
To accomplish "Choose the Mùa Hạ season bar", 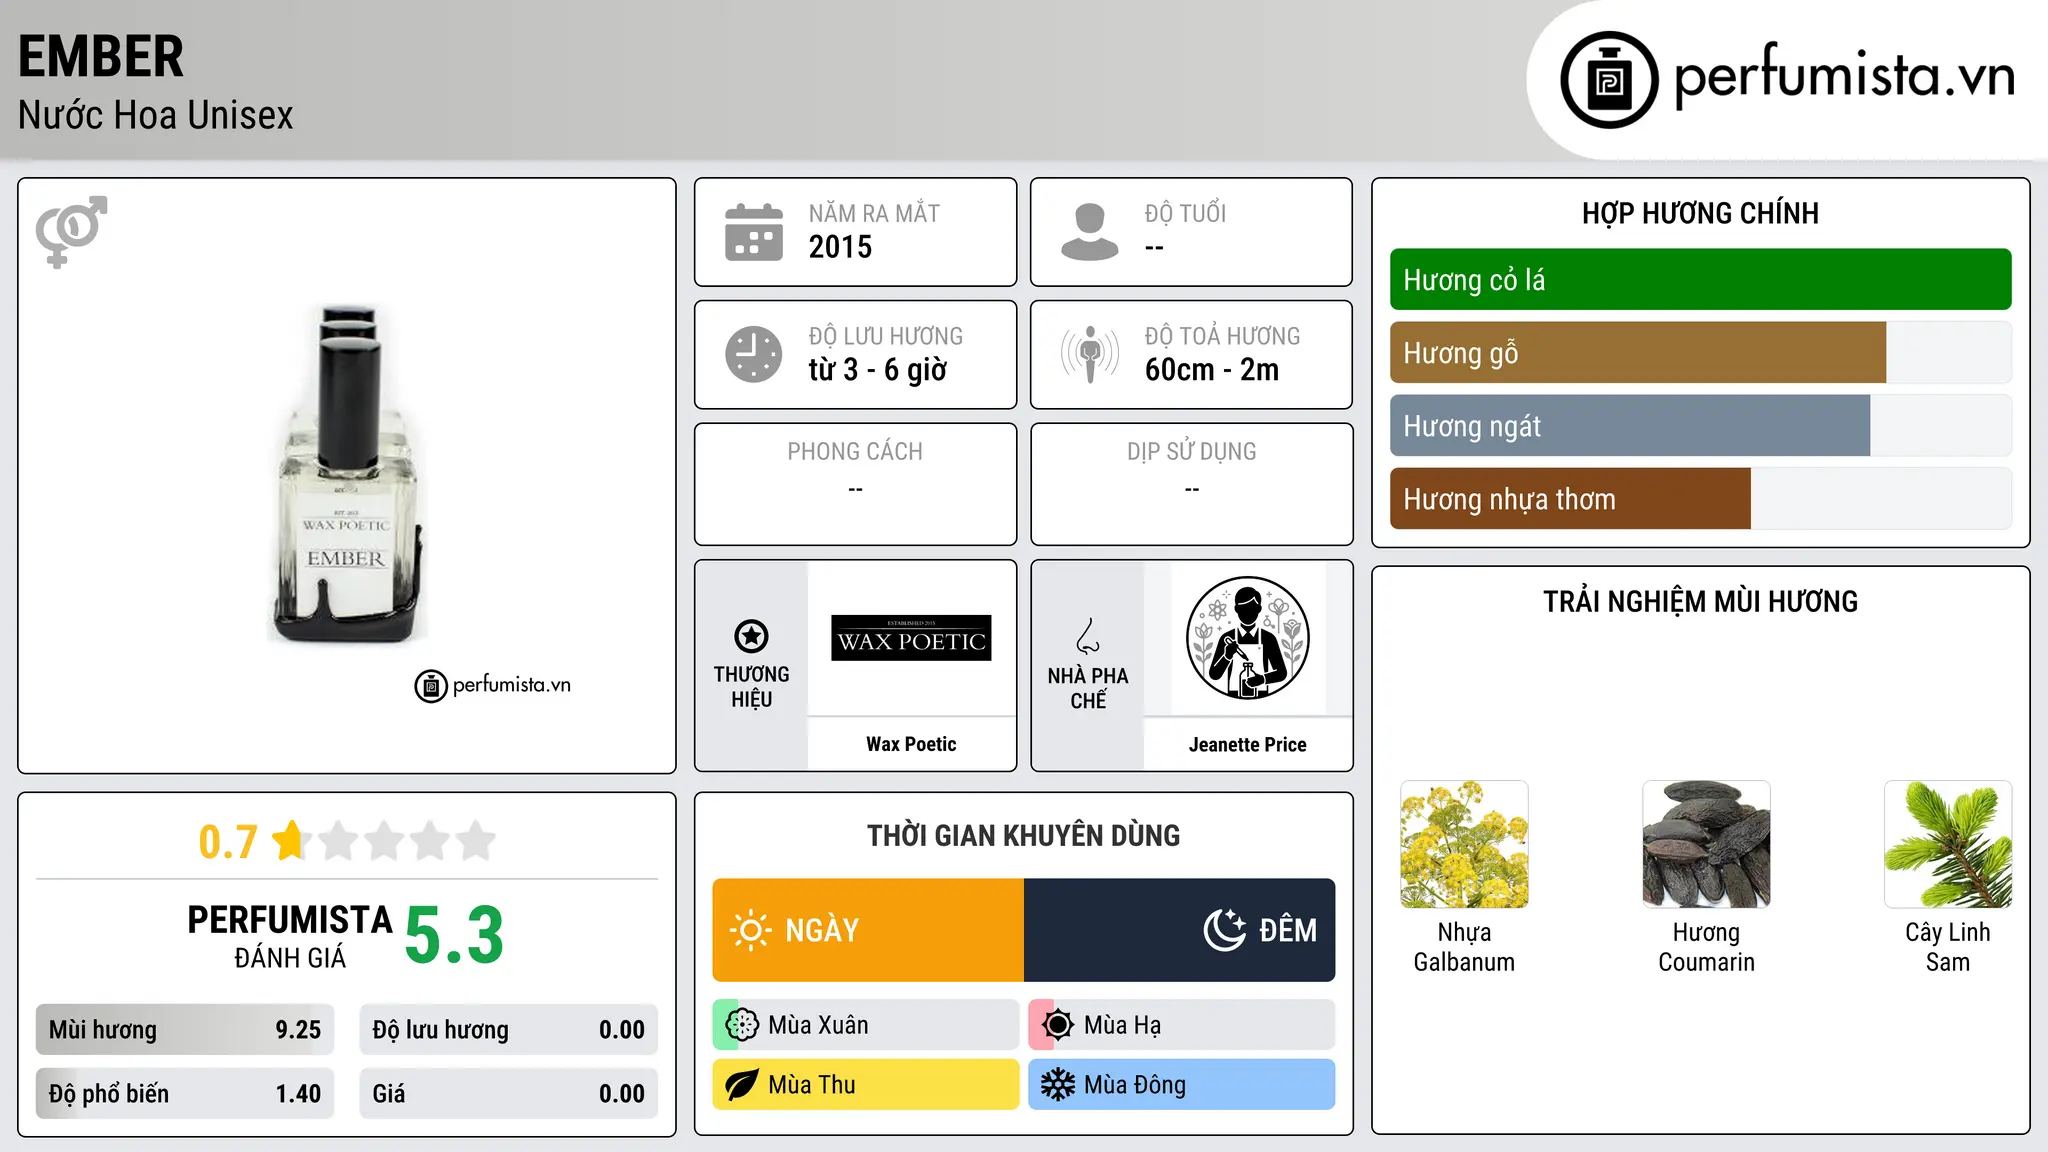I will pyautogui.click(x=1182, y=1025).
